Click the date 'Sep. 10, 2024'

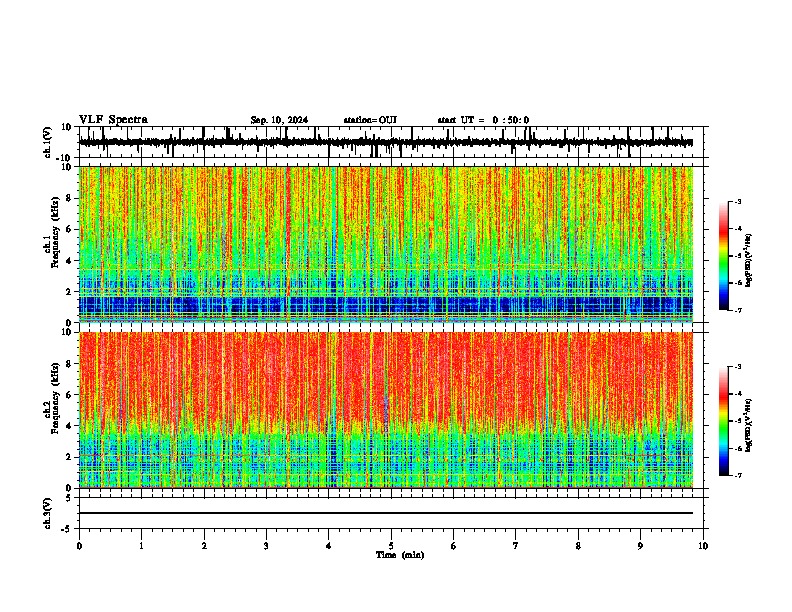279,120
